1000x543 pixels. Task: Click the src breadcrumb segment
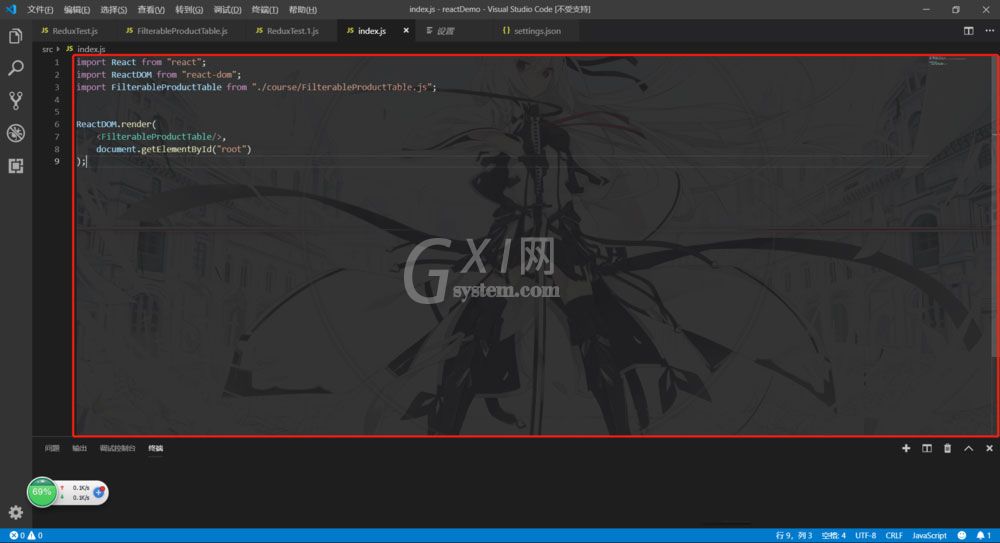click(x=47, y=49)
